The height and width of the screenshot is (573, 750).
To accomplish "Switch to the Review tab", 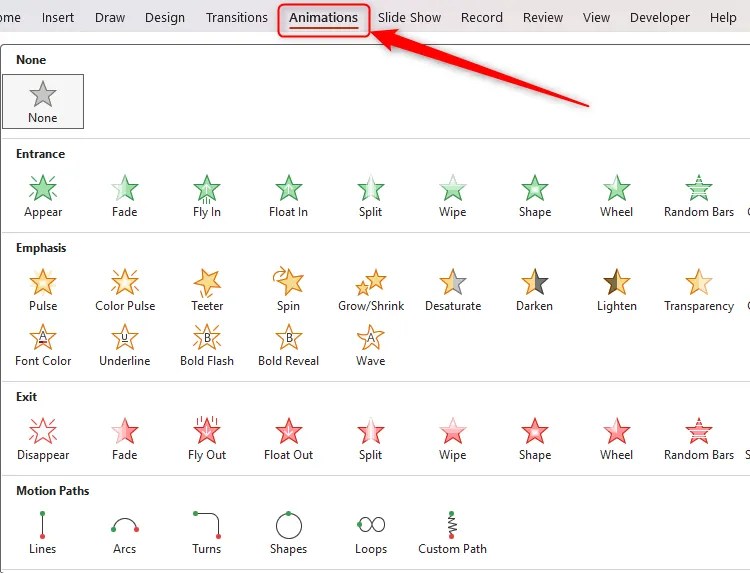I will [543, 18].
